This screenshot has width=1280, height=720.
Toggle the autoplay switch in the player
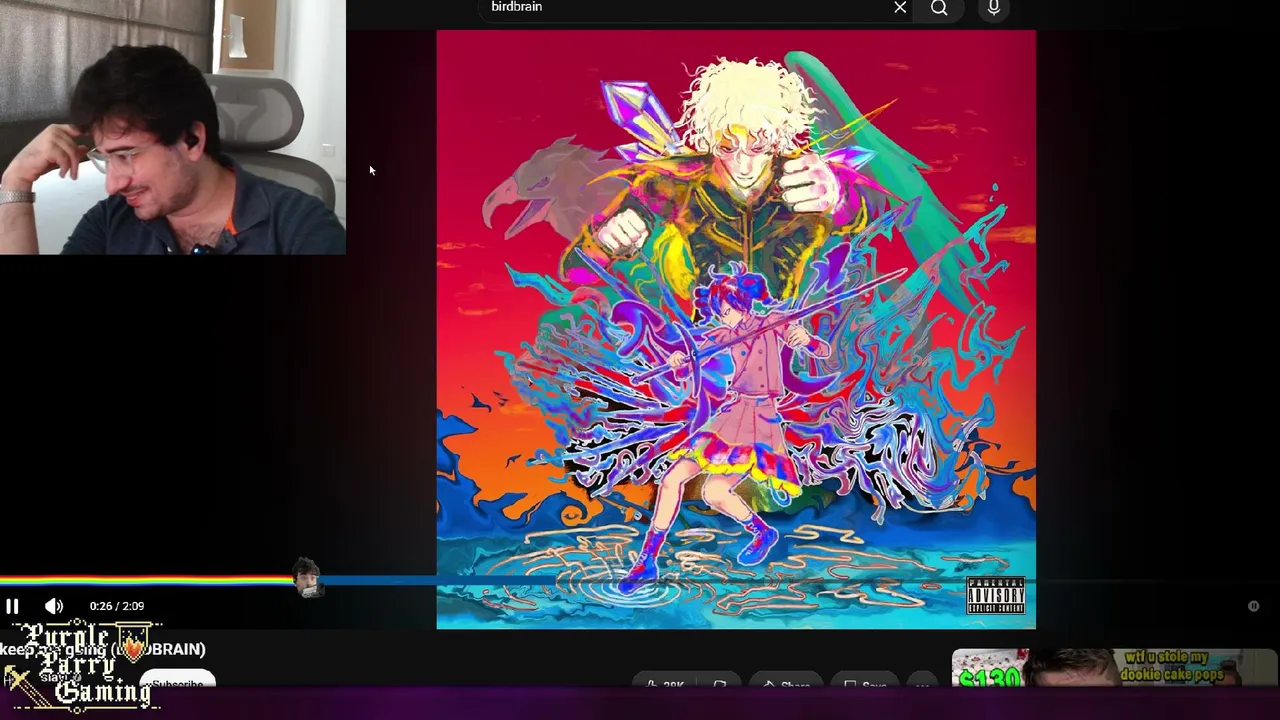coord(1253,606)
